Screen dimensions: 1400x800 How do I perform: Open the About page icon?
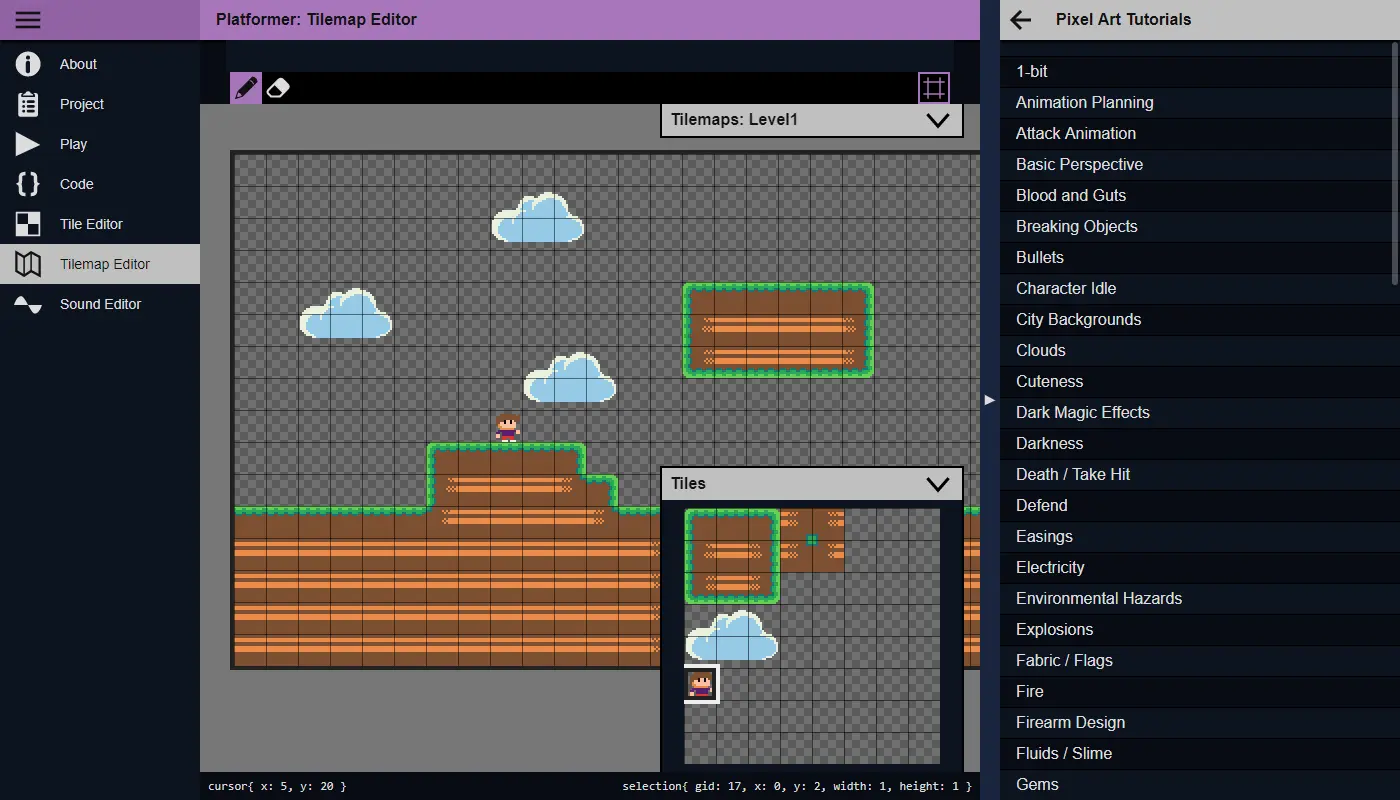click(28, 64)
